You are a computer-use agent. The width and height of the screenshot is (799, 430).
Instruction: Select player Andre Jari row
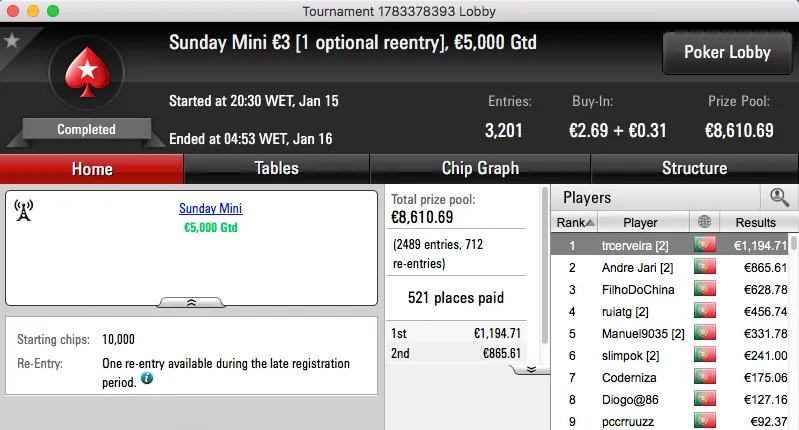(x=640, y=268)
